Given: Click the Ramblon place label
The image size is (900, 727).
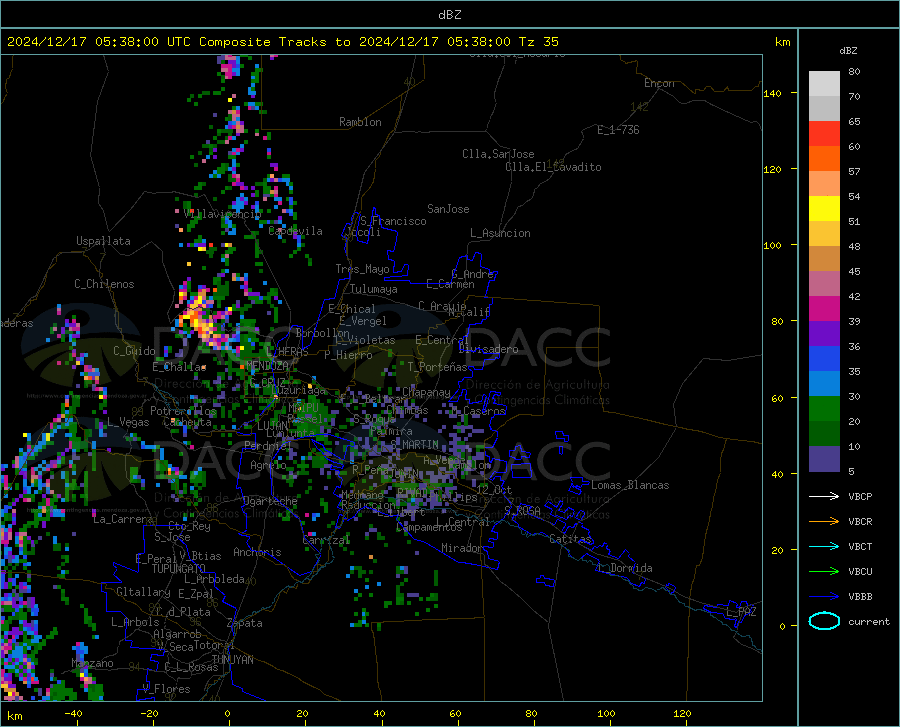Looking at the screenshot, I should pyautogui.click(x=360, y=122).
